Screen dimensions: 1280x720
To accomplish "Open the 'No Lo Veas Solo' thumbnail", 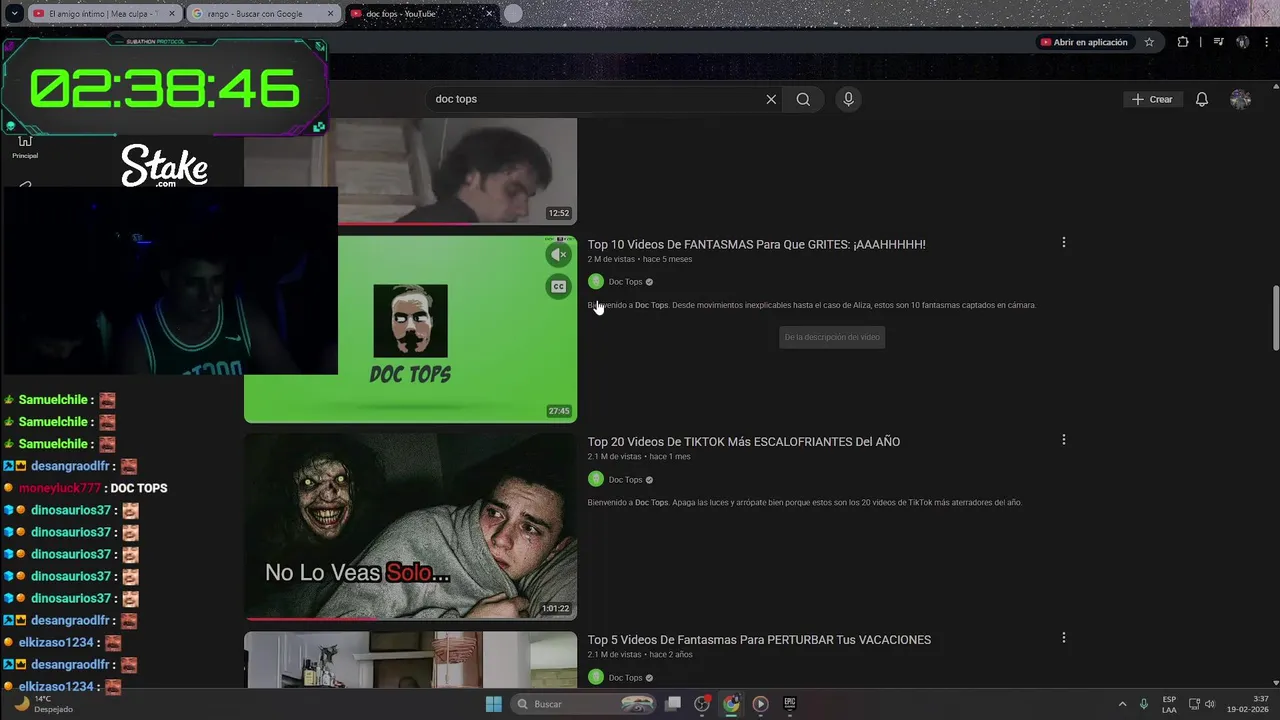I will [410, 526].
